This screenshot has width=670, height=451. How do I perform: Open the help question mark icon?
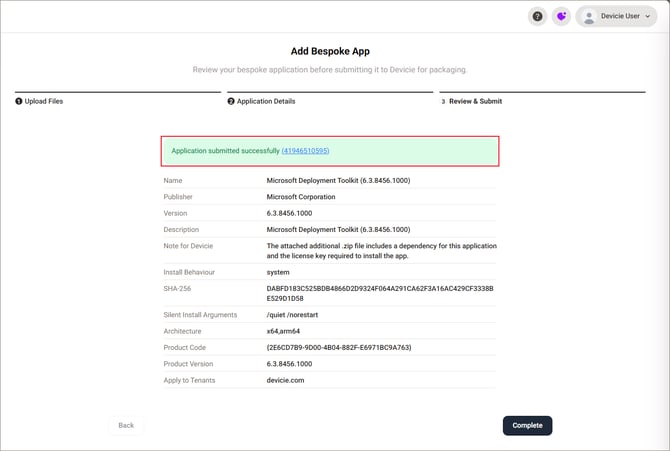point(538,16)
